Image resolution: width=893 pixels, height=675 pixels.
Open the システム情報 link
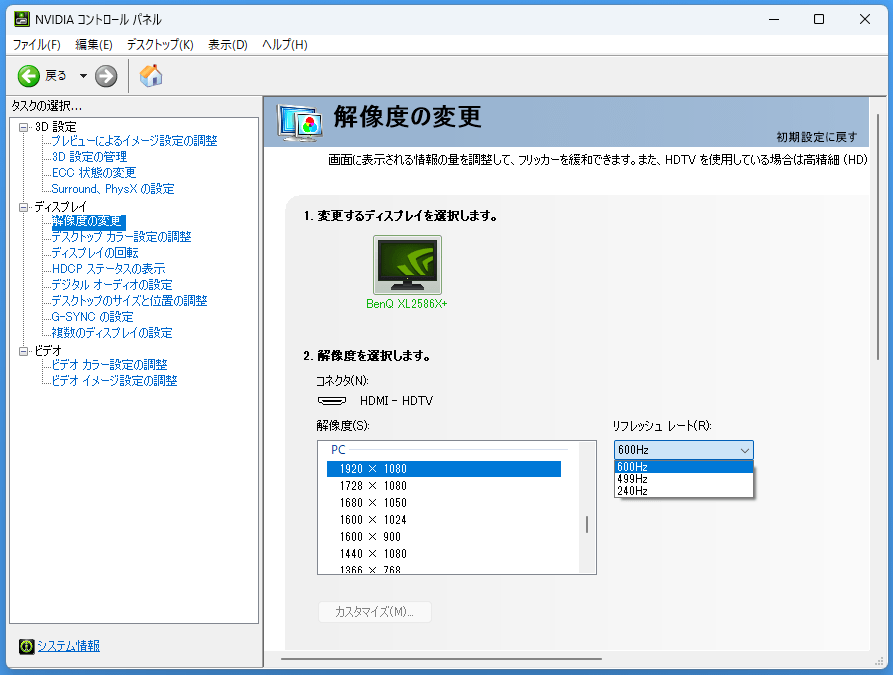tap(68, 646)
